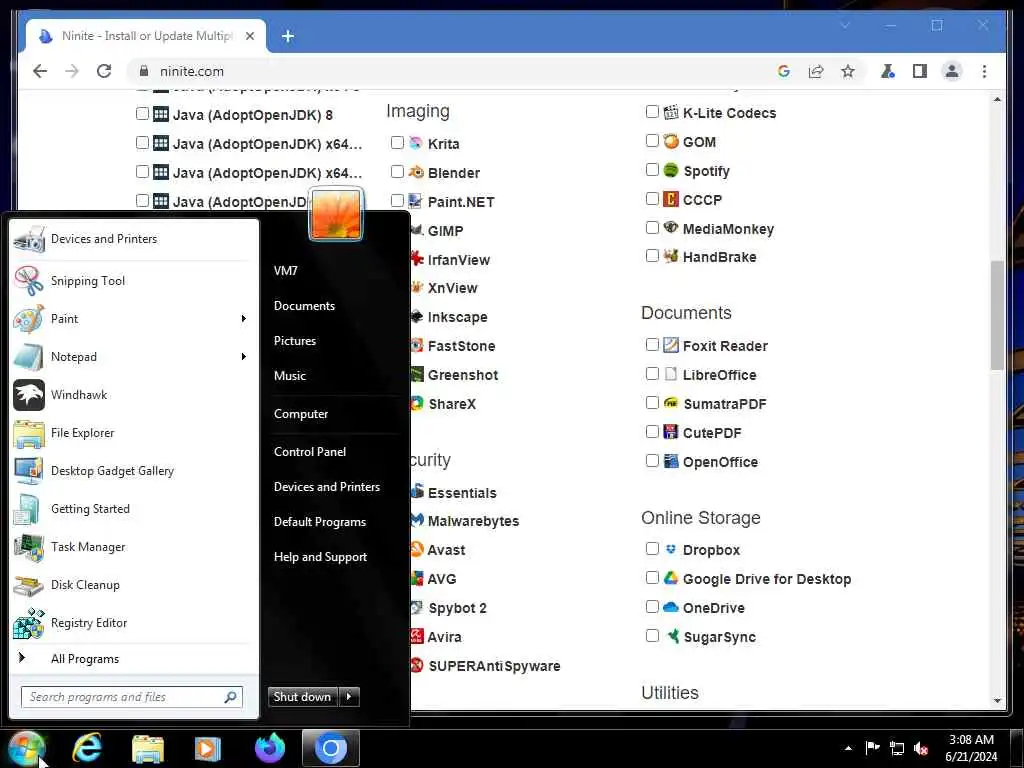Viewport: 1024px width, 768px height.
Task: Select Google Drive for Desktop checkbox
Action: pyautogui.click(x=652, y=577)
